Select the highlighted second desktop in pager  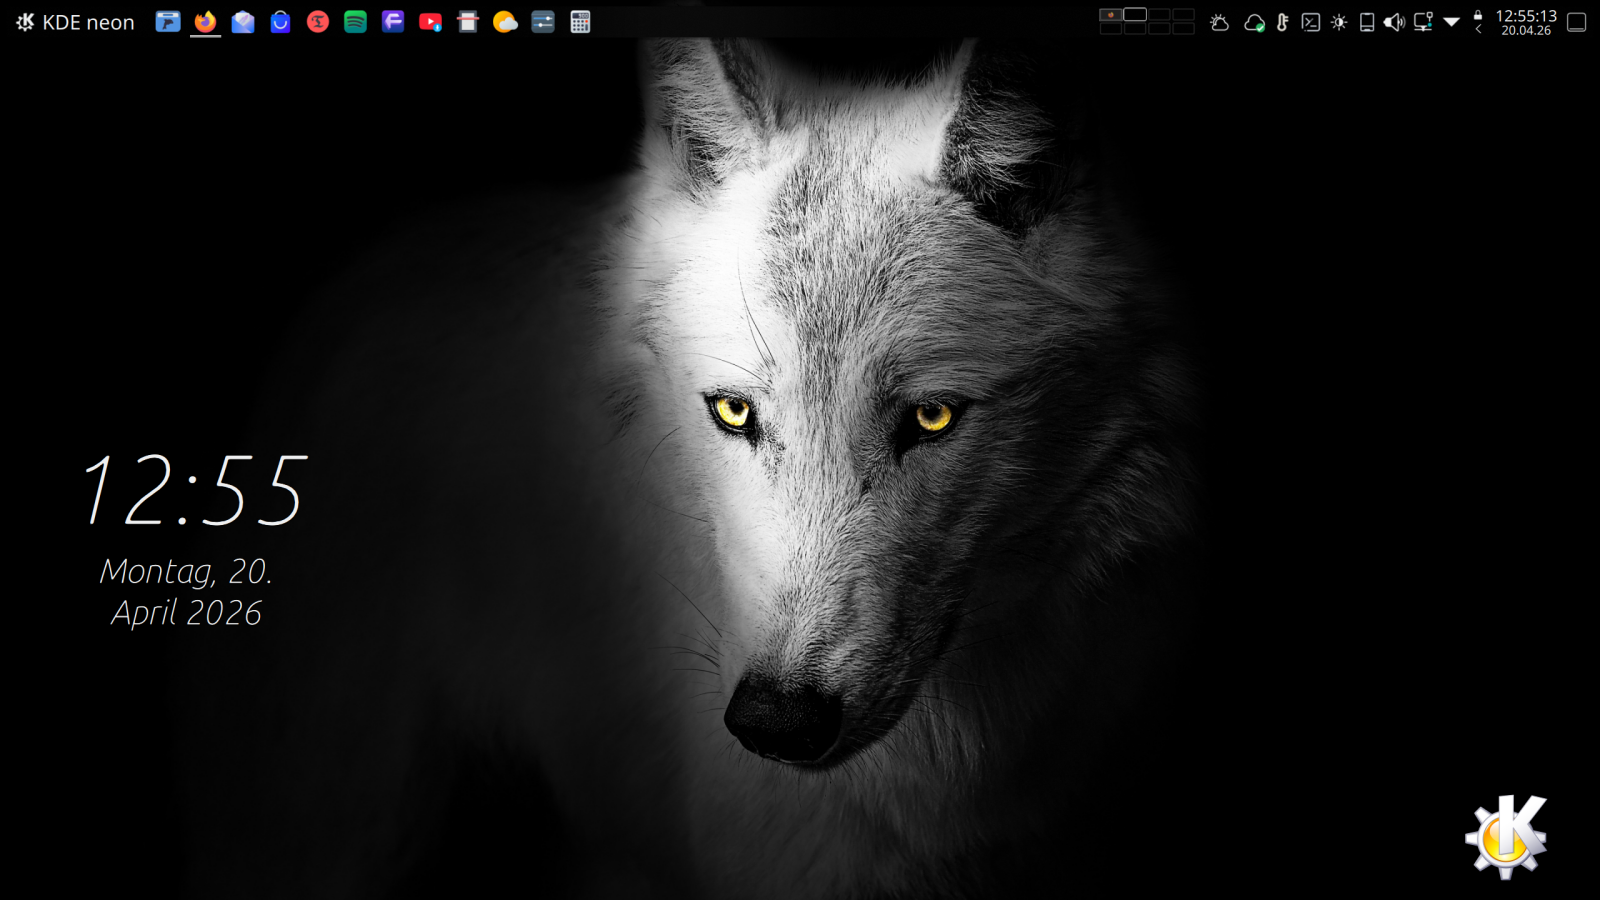click(1135, 15)
